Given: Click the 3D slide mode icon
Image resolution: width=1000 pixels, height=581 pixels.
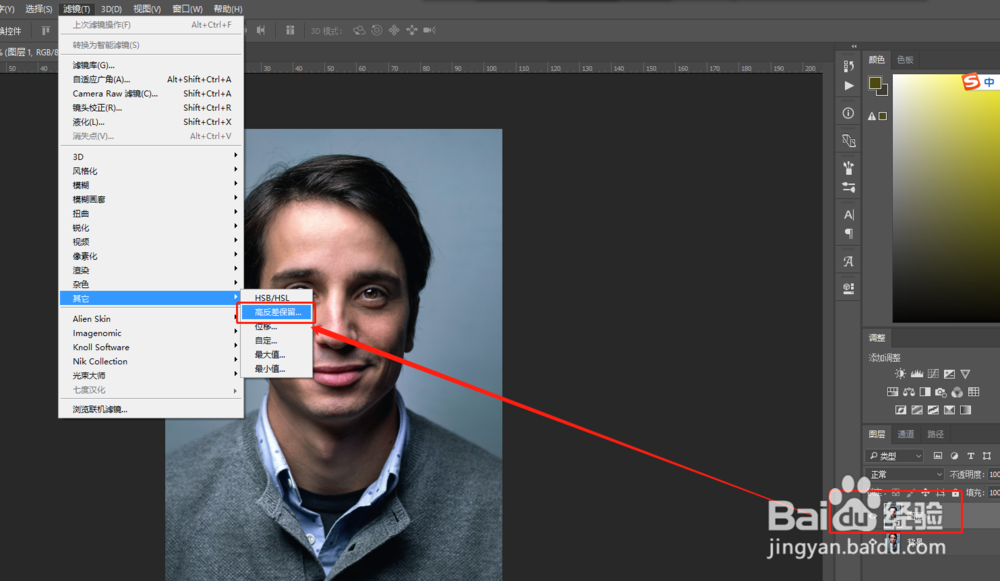Looking at the screenshot, I should tap(412, 30).
